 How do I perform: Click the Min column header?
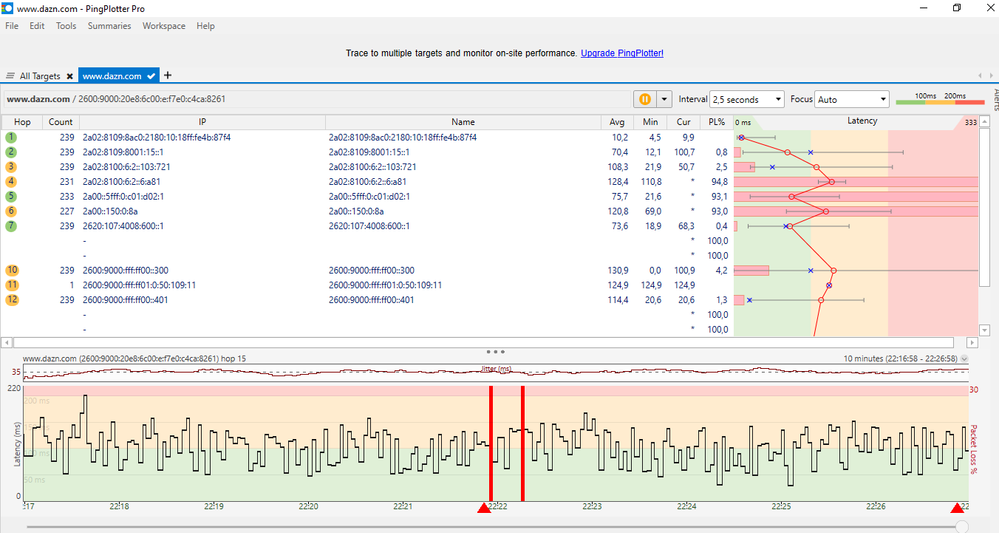[650, 122]
